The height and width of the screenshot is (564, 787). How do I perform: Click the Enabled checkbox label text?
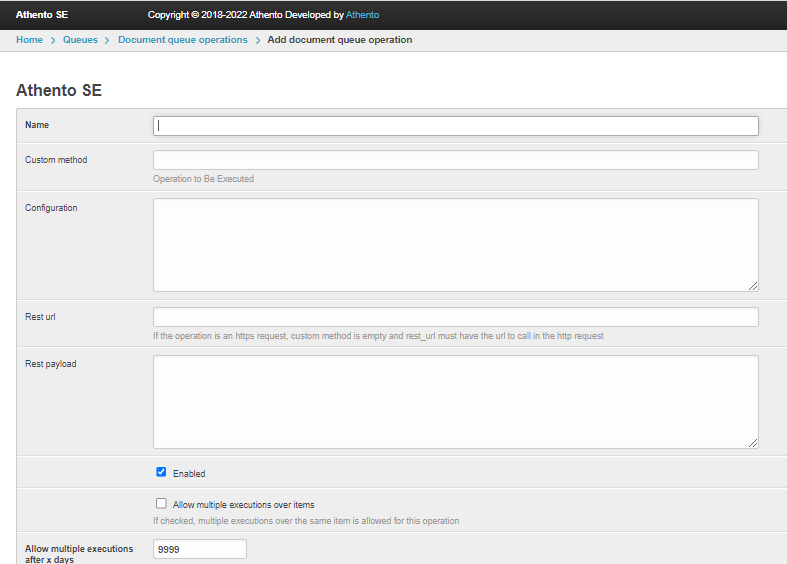189,474
